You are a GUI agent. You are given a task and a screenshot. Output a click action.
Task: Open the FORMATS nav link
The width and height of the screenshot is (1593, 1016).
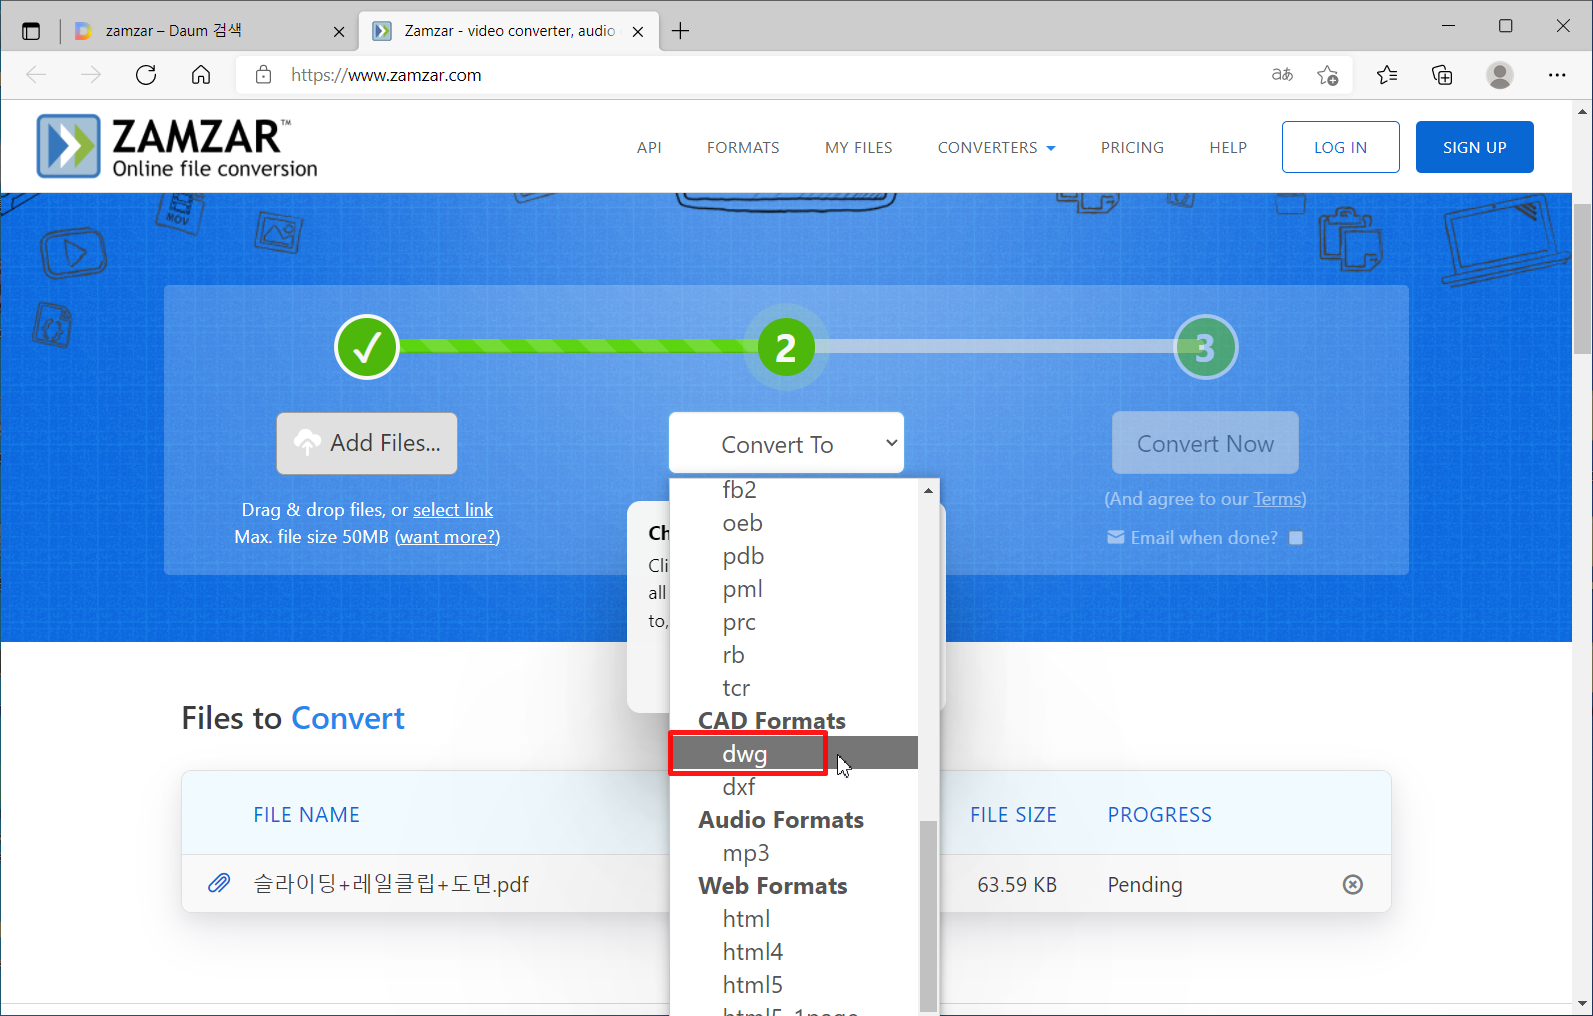coord(743,147)
